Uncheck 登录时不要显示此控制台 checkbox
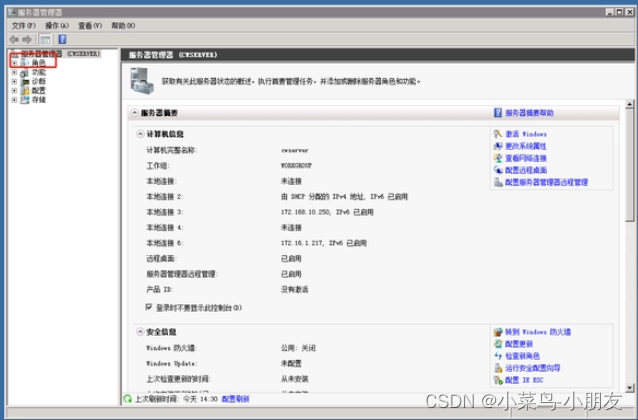The width and height of the screenshot is (638, 420). click(x=149, y=307)
